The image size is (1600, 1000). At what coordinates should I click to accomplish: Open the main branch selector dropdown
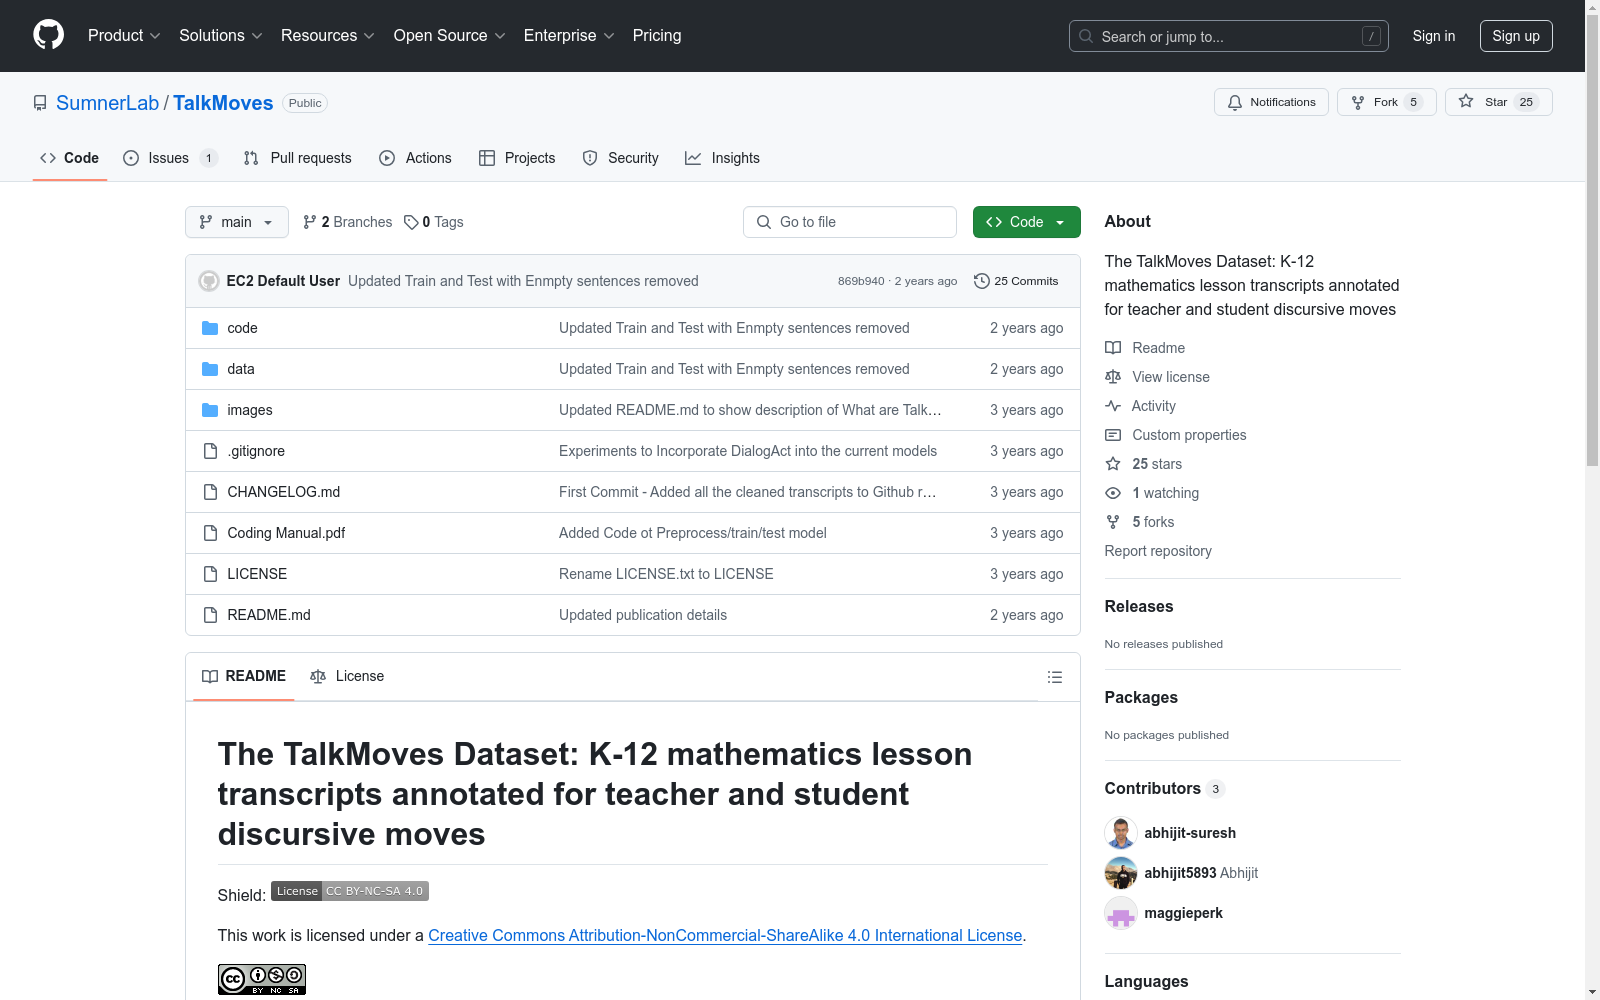[x=237, y=222]
